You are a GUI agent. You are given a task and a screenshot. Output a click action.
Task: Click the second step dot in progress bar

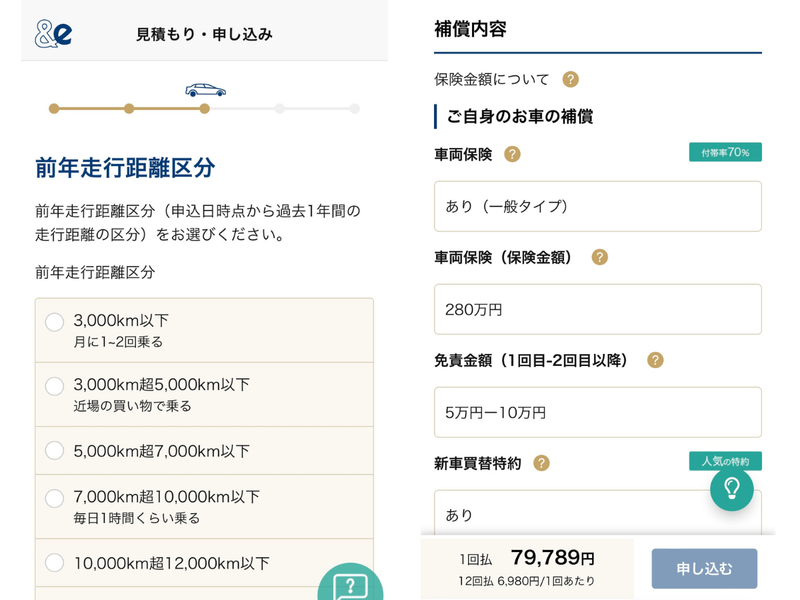[129, 109]
